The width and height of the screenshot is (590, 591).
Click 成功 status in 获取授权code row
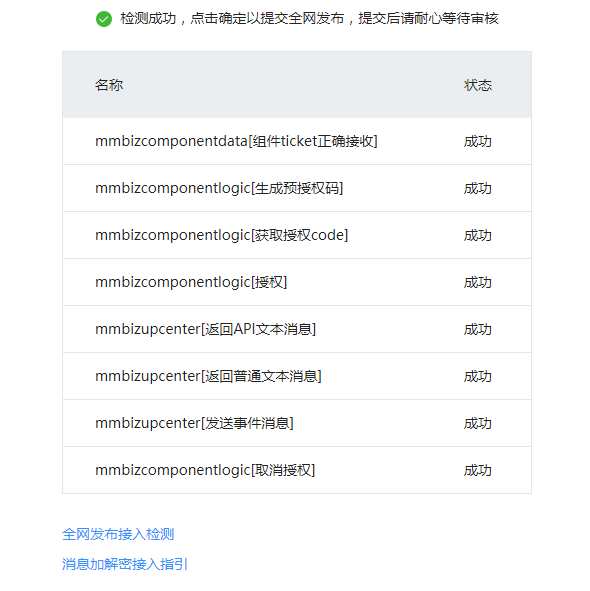(478, 235)
